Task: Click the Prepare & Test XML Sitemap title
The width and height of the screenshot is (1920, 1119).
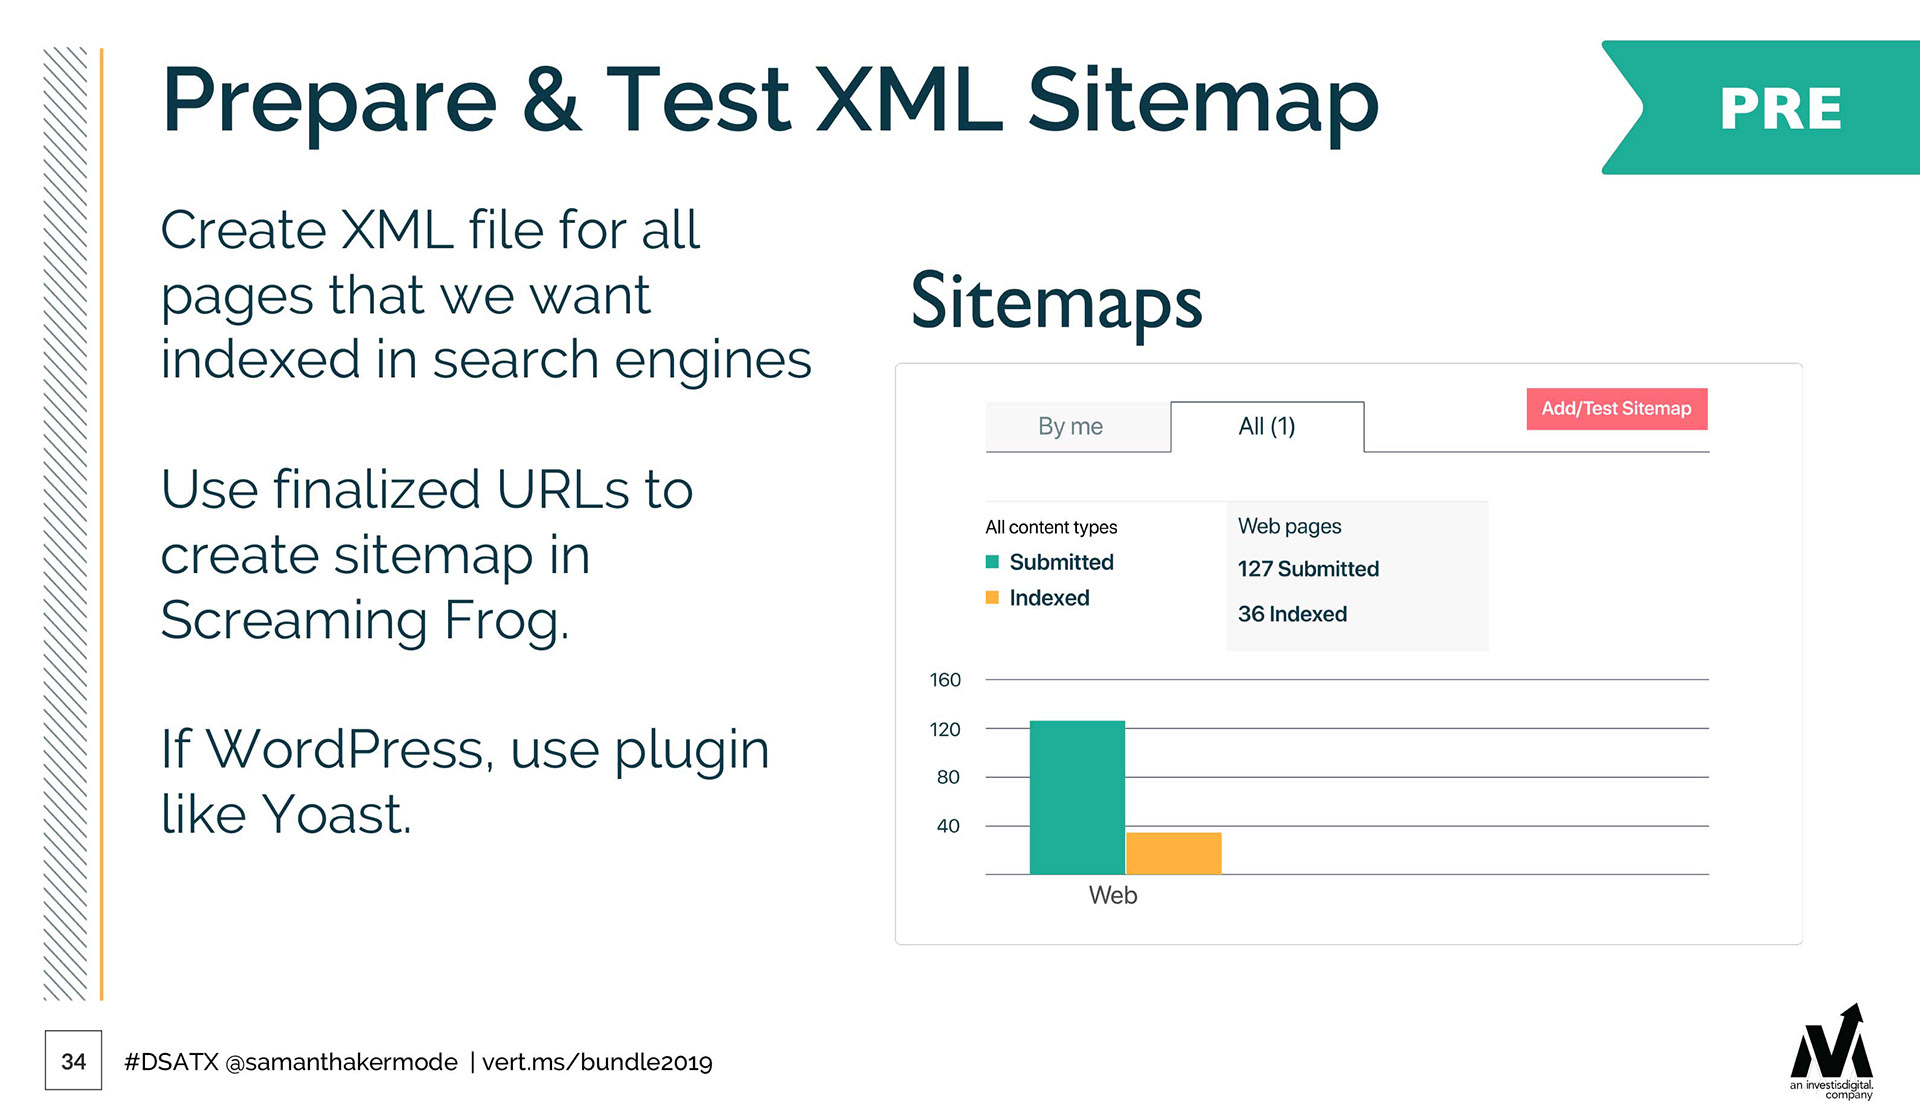Action: pos(770,100)
